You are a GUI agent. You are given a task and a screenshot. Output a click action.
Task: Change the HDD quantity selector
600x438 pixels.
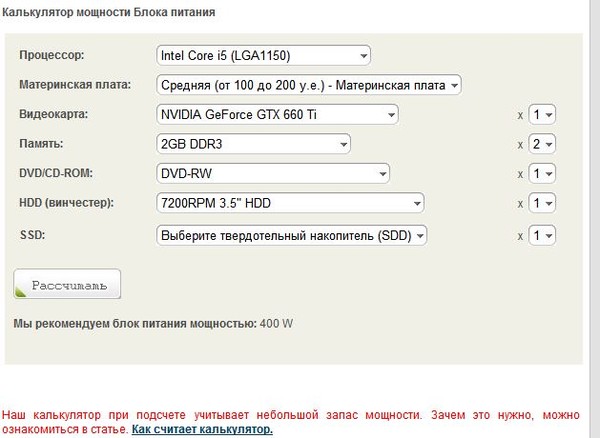click(x=542, y=203)
